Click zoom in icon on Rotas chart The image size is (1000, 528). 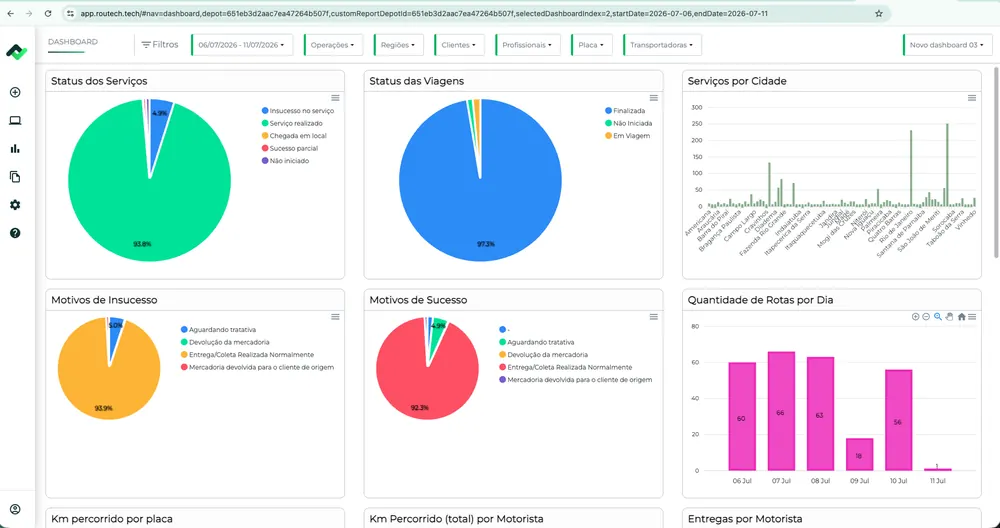(x=916, y=317)
